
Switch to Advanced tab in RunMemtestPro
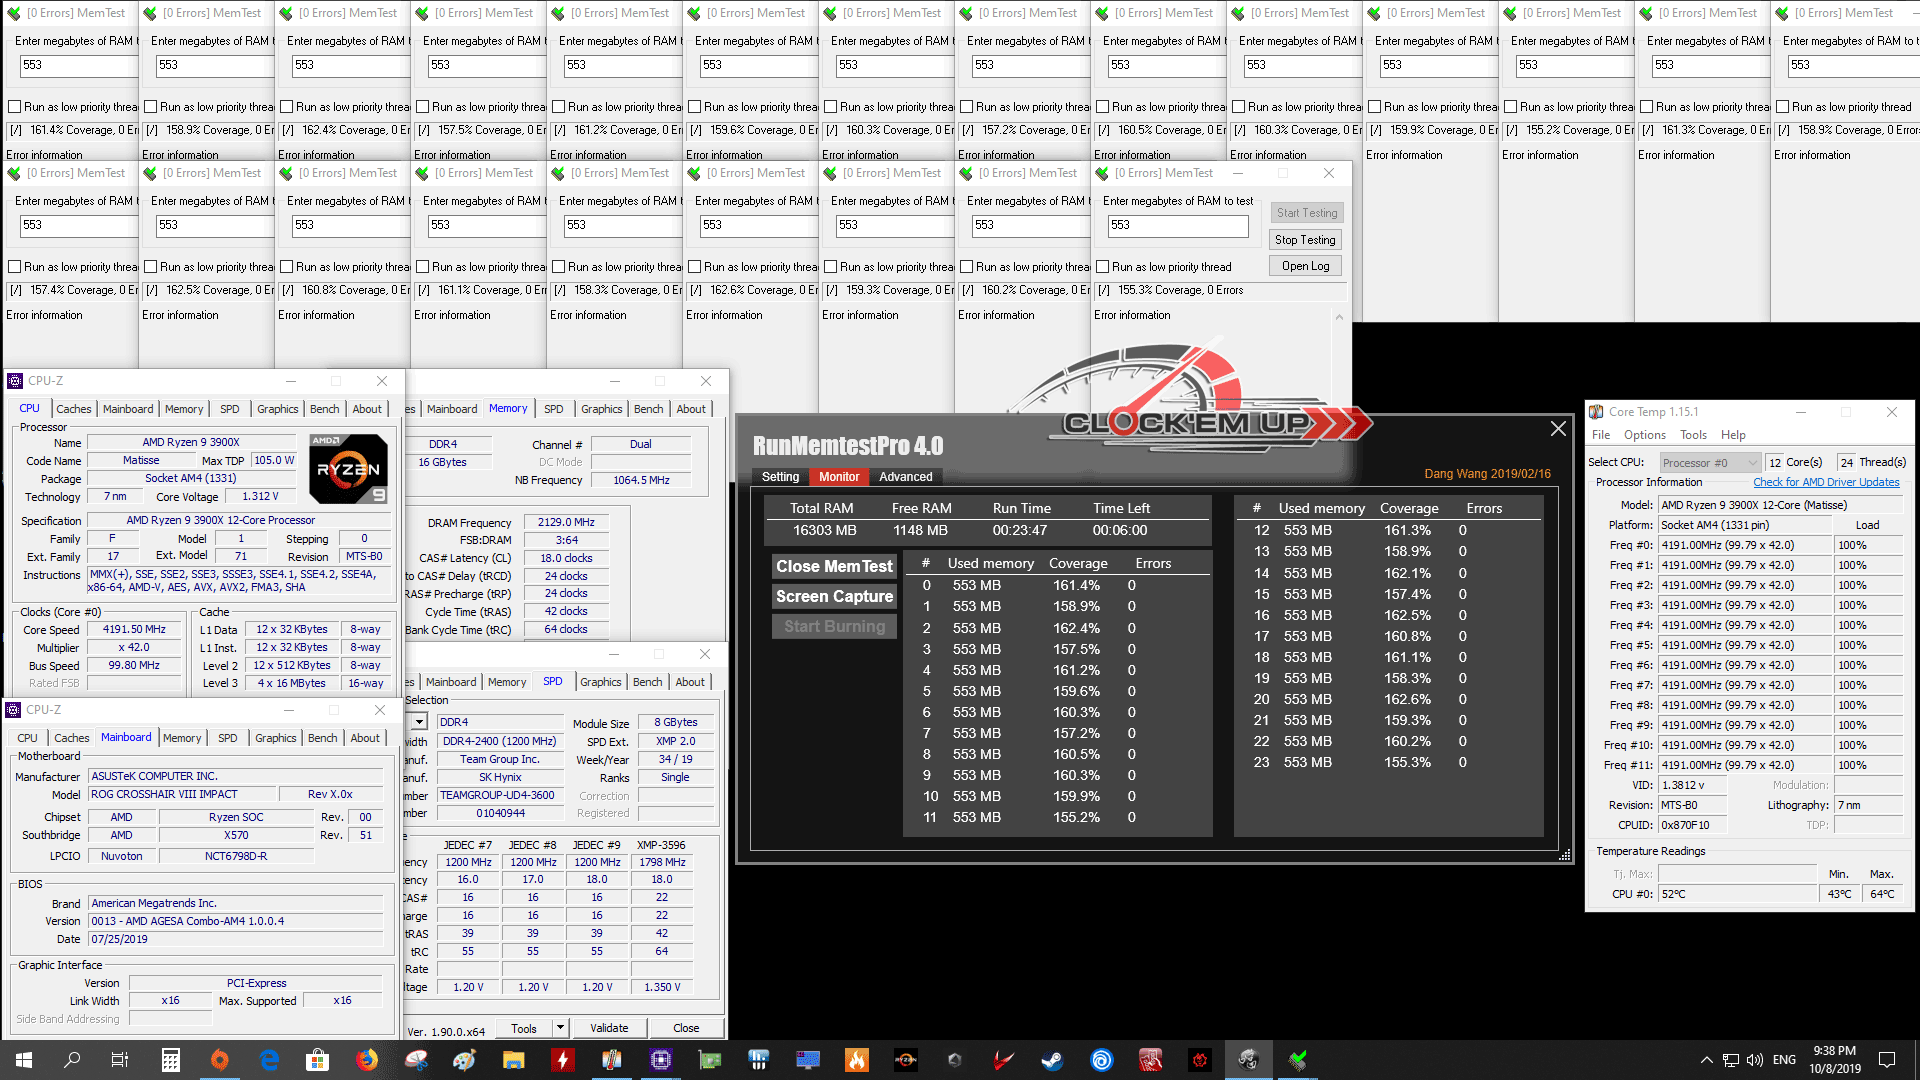(x=905, y=477)
